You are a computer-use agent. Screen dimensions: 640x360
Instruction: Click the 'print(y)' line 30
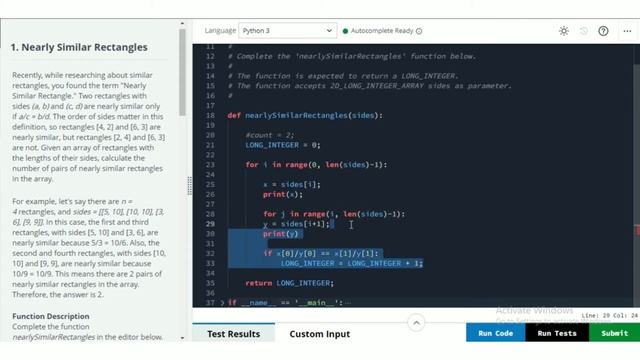(x=281, y=233)
